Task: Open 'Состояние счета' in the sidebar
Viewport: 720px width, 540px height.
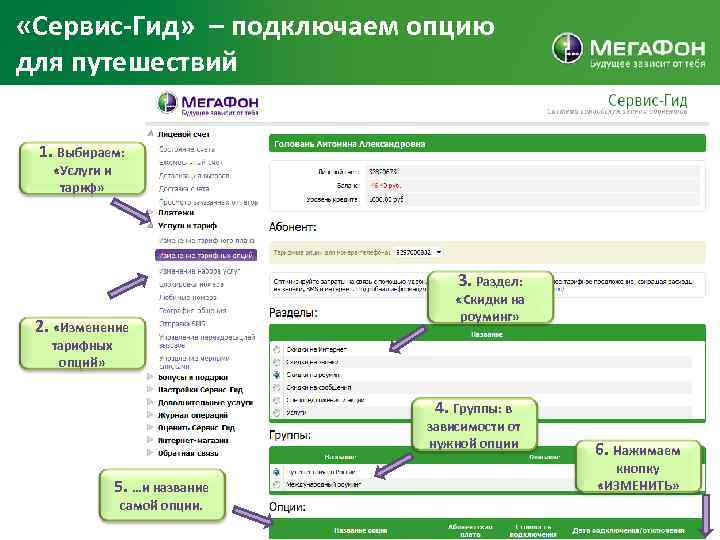Action: (x=187, y=149)
